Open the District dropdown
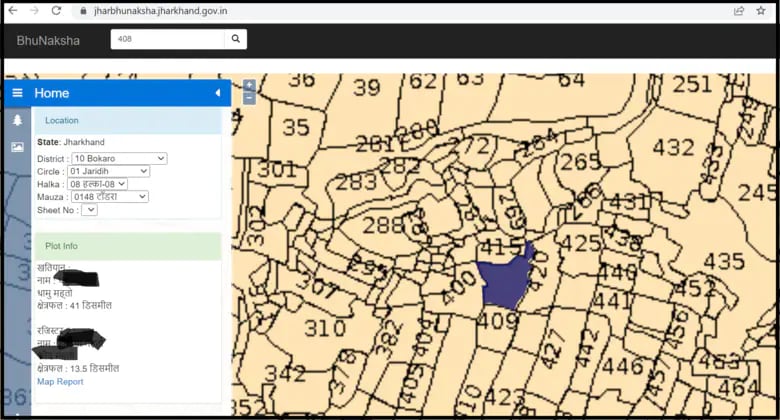The image size is (780, 420). pos(119,158)
